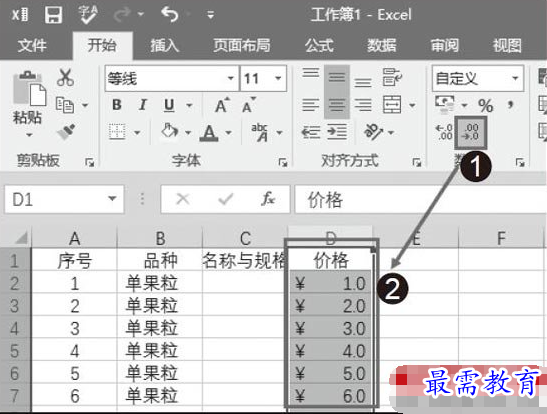
Task: Click the text Orientation icon
Action: point(373,132)
